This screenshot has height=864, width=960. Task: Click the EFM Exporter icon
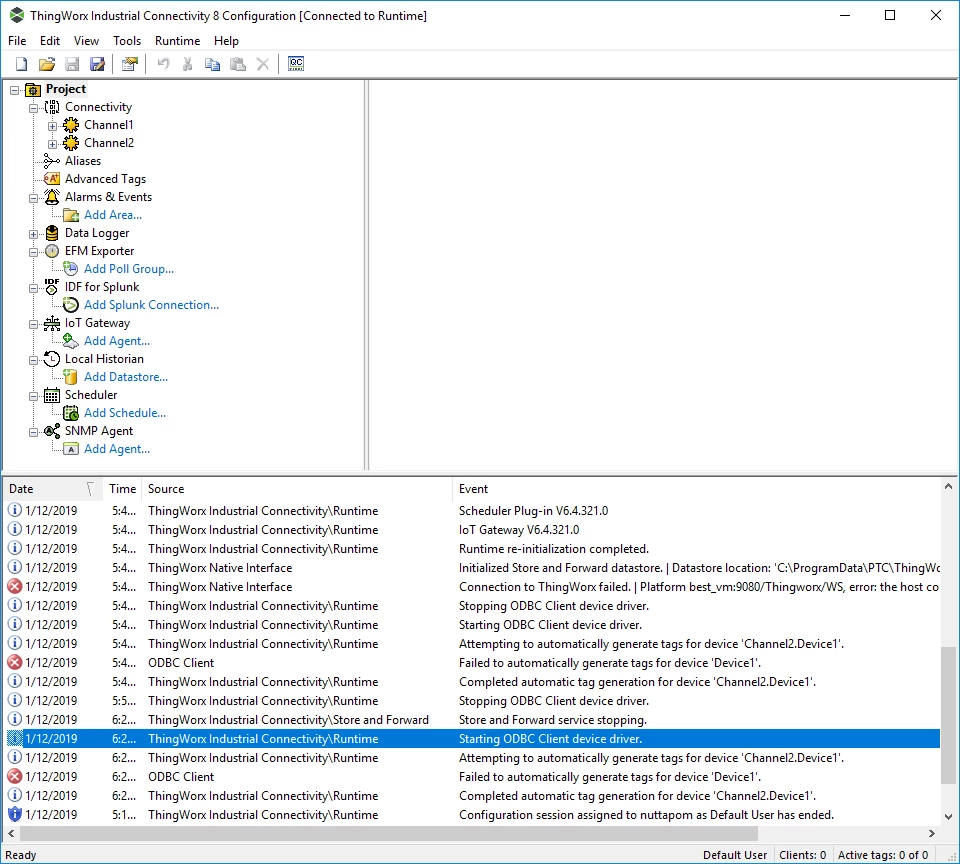tap(52, 251)
